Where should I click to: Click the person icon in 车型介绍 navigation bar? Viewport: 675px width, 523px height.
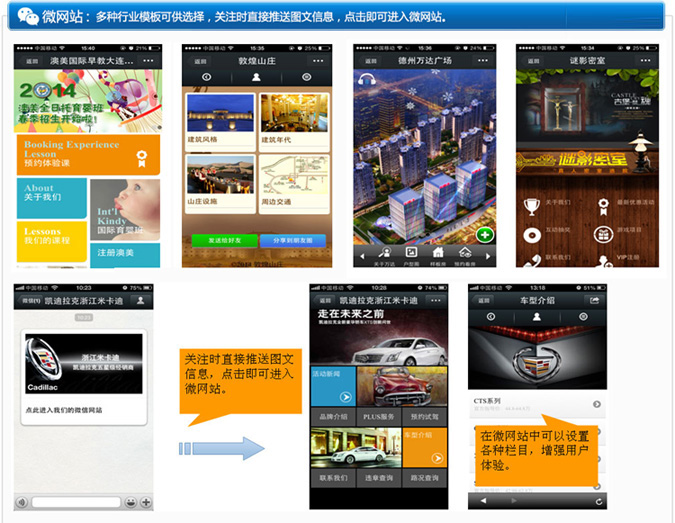point(536,317)
